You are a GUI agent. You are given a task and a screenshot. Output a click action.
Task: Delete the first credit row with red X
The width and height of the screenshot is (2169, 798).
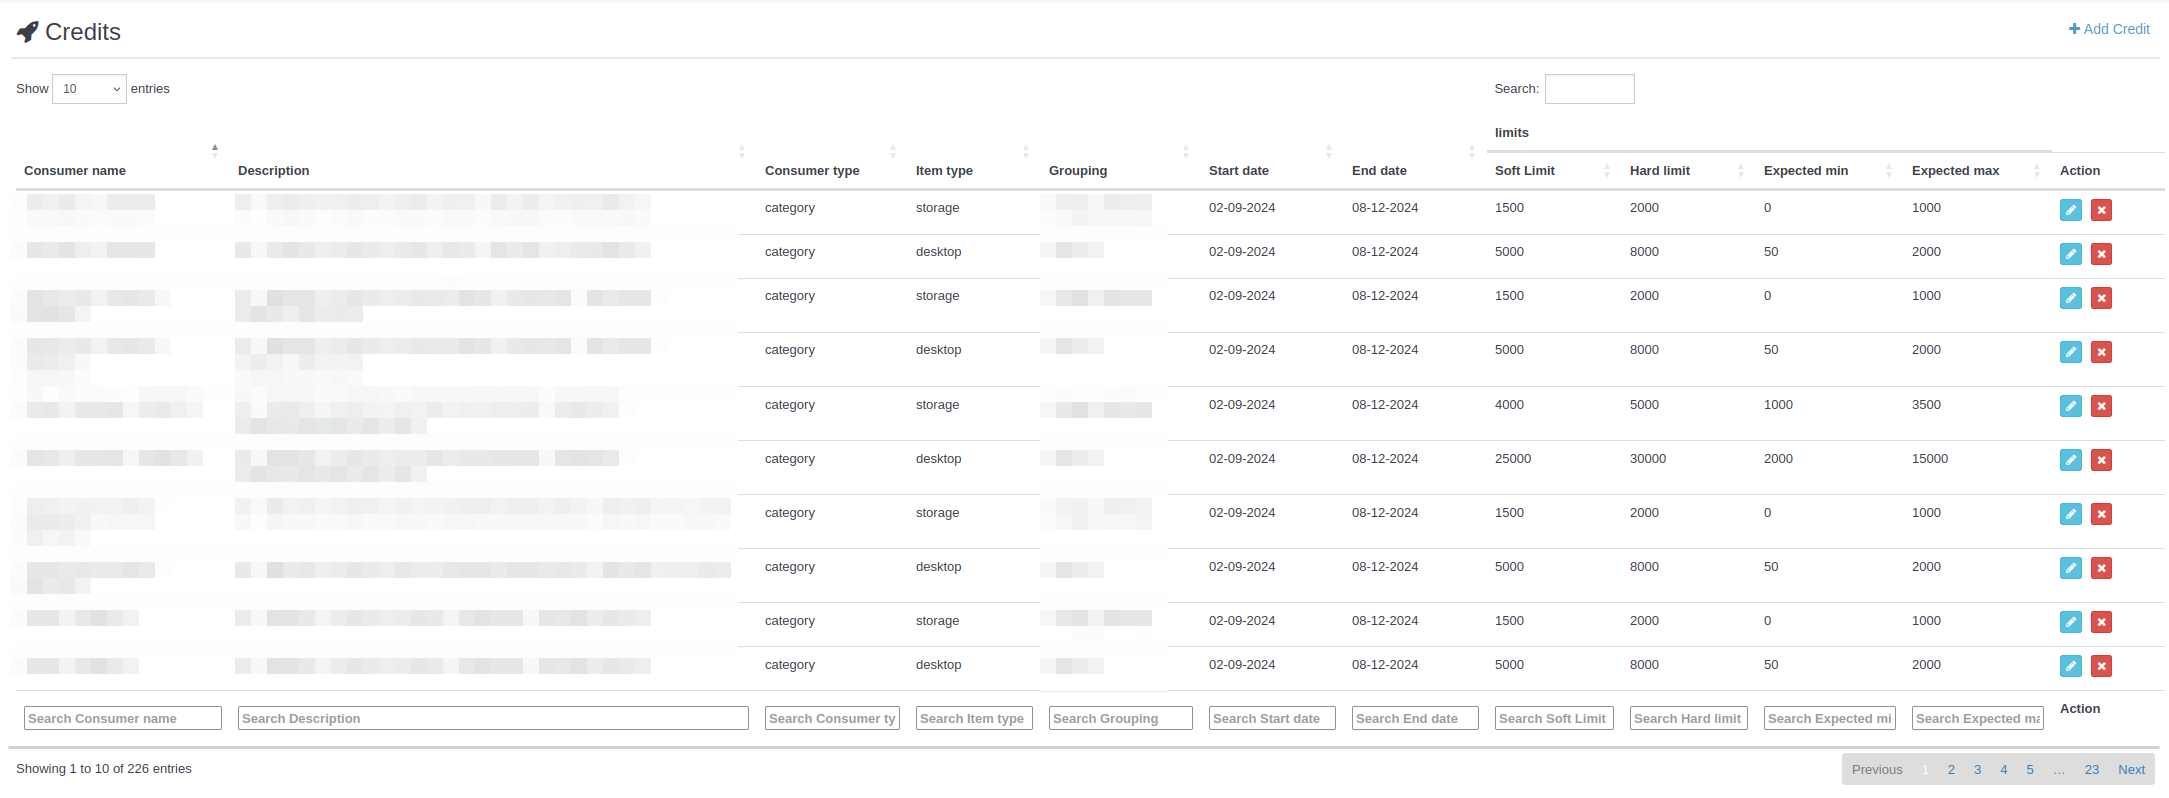[2101, 210]
